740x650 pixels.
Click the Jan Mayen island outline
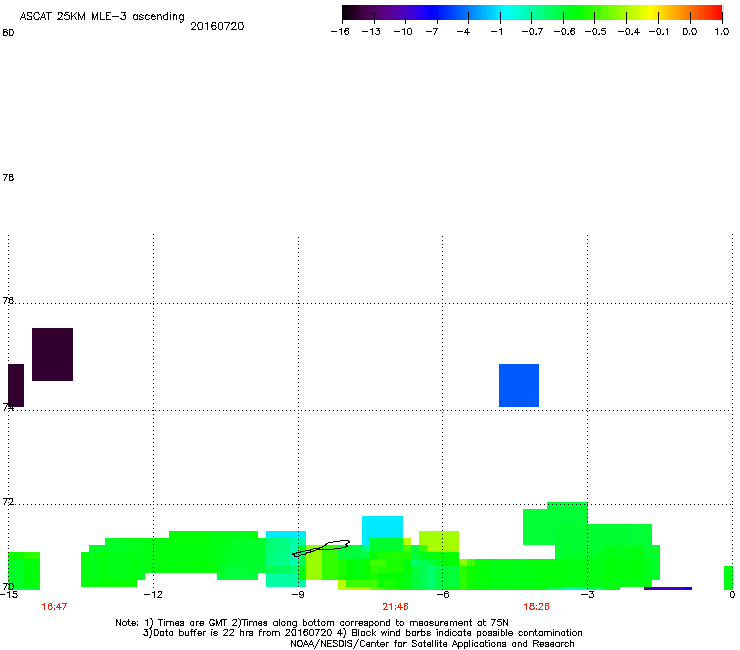[321, 548]
